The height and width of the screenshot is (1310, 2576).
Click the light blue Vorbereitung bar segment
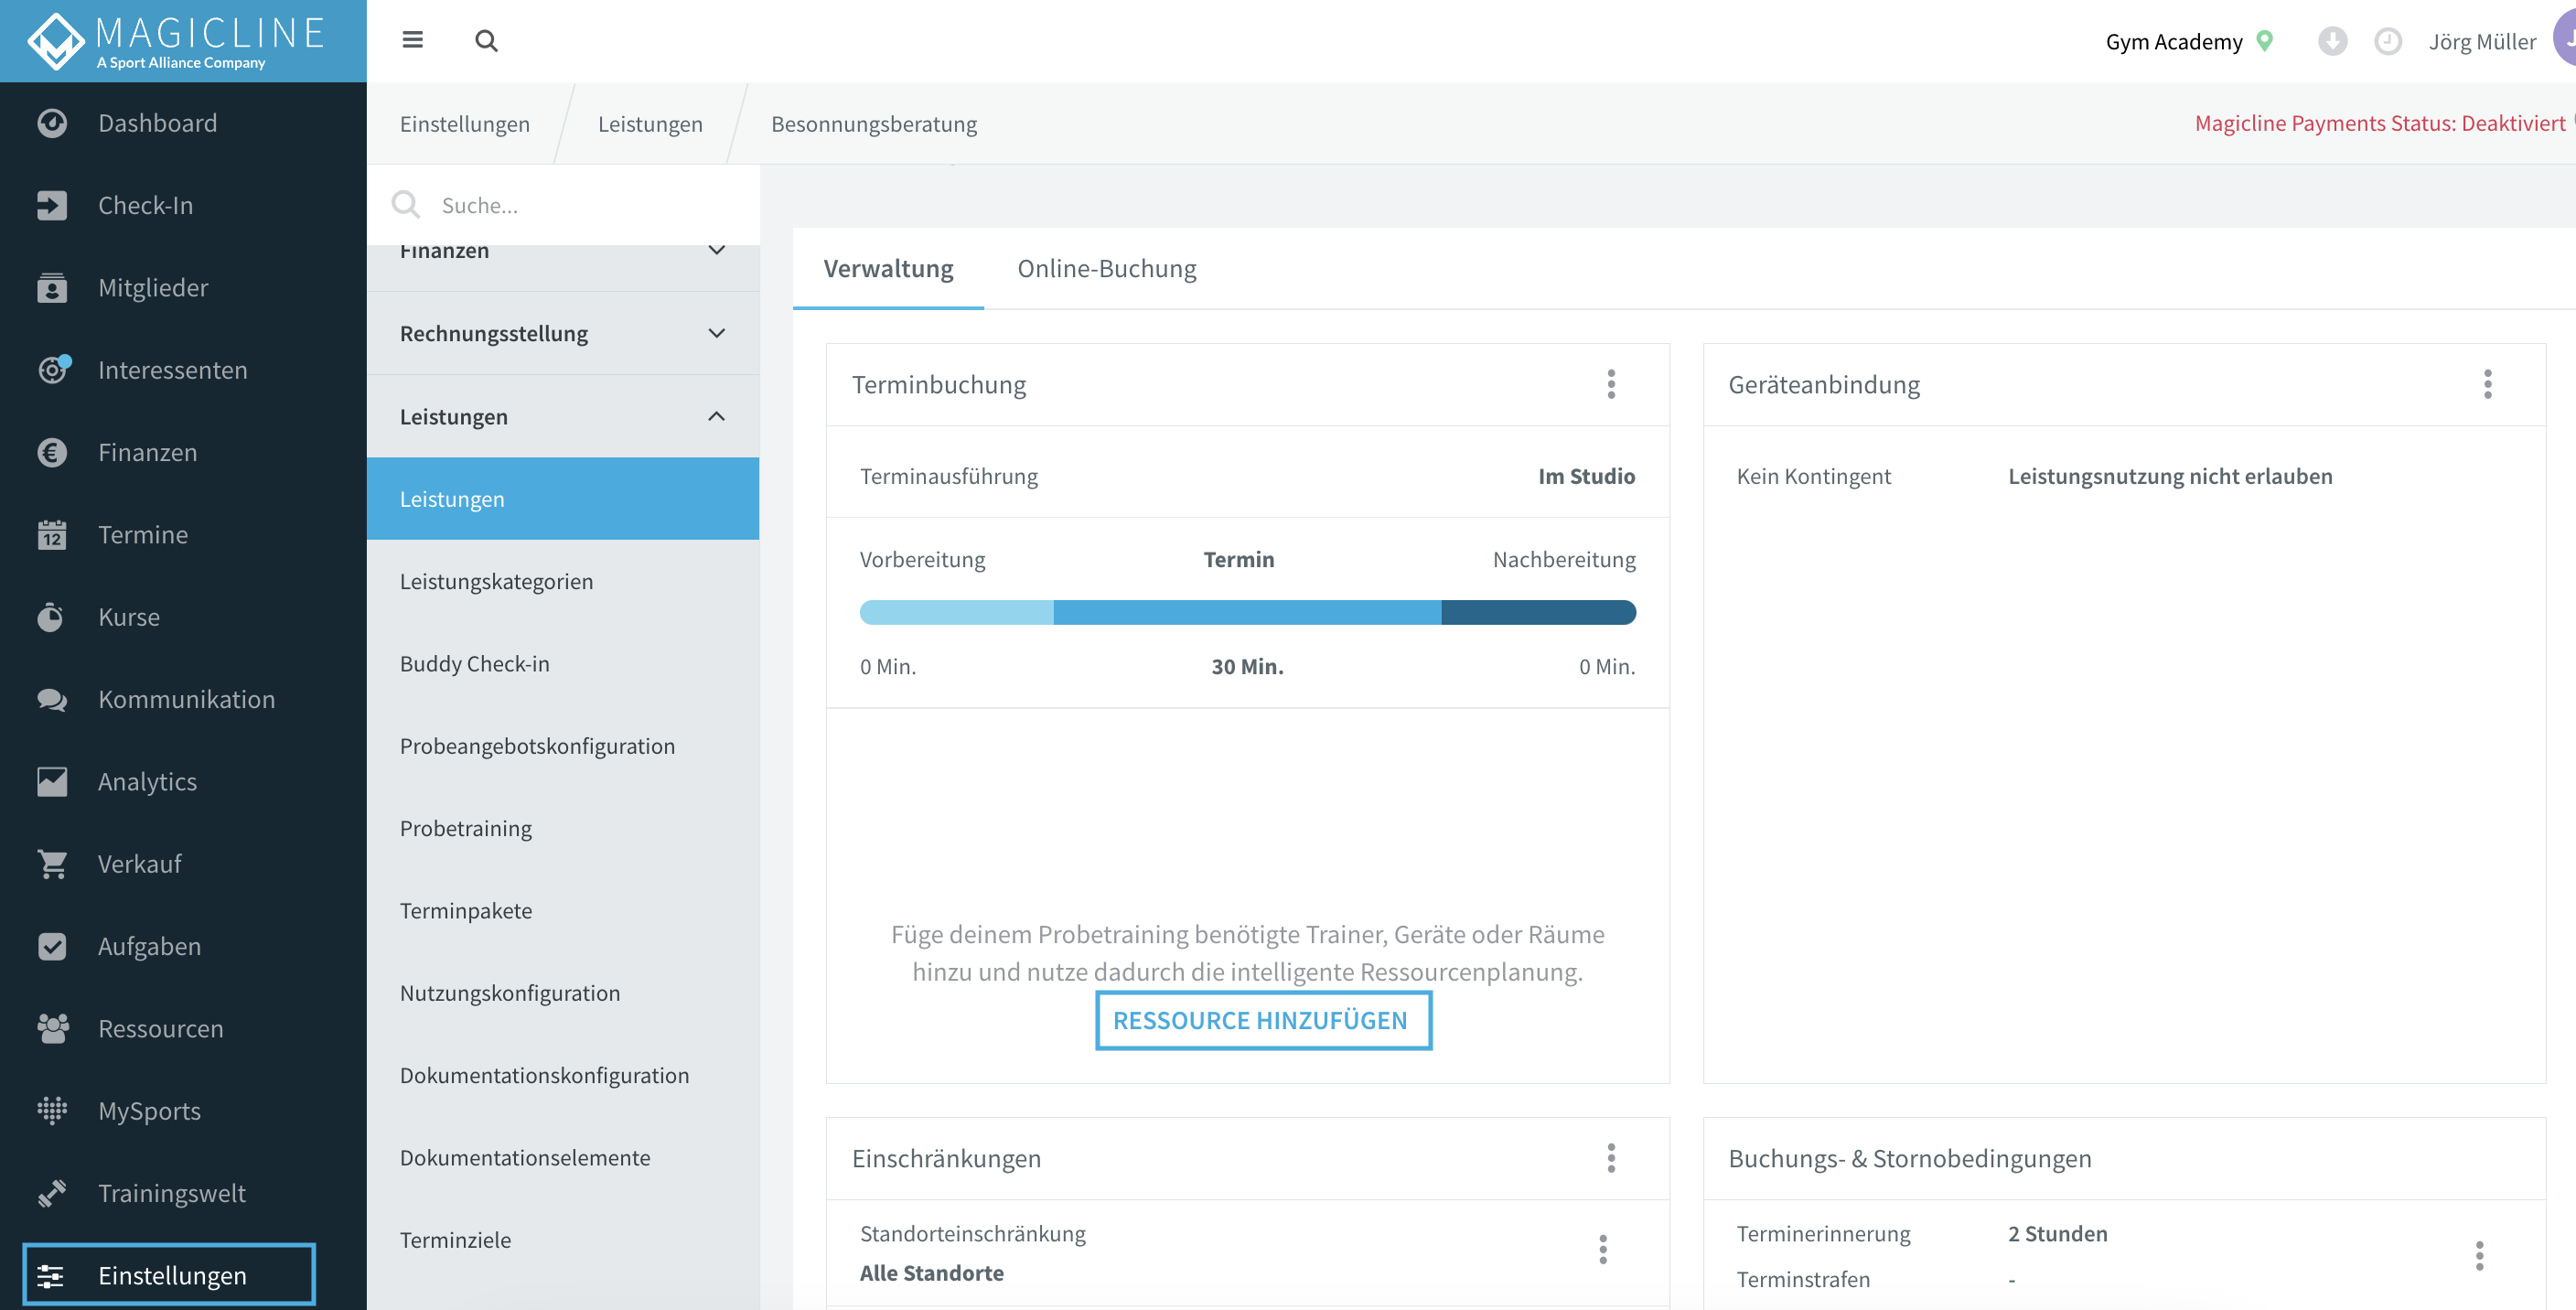point(956,612)
